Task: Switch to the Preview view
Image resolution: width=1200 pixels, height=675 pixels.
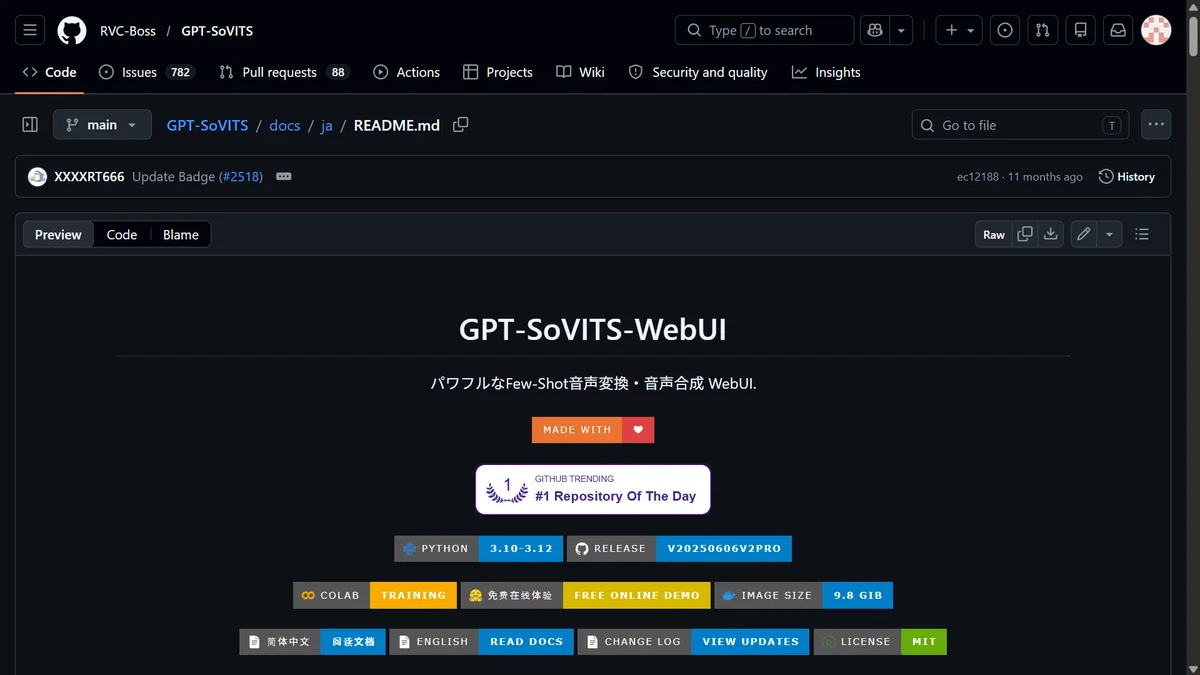Action: [x=58, y=235]
